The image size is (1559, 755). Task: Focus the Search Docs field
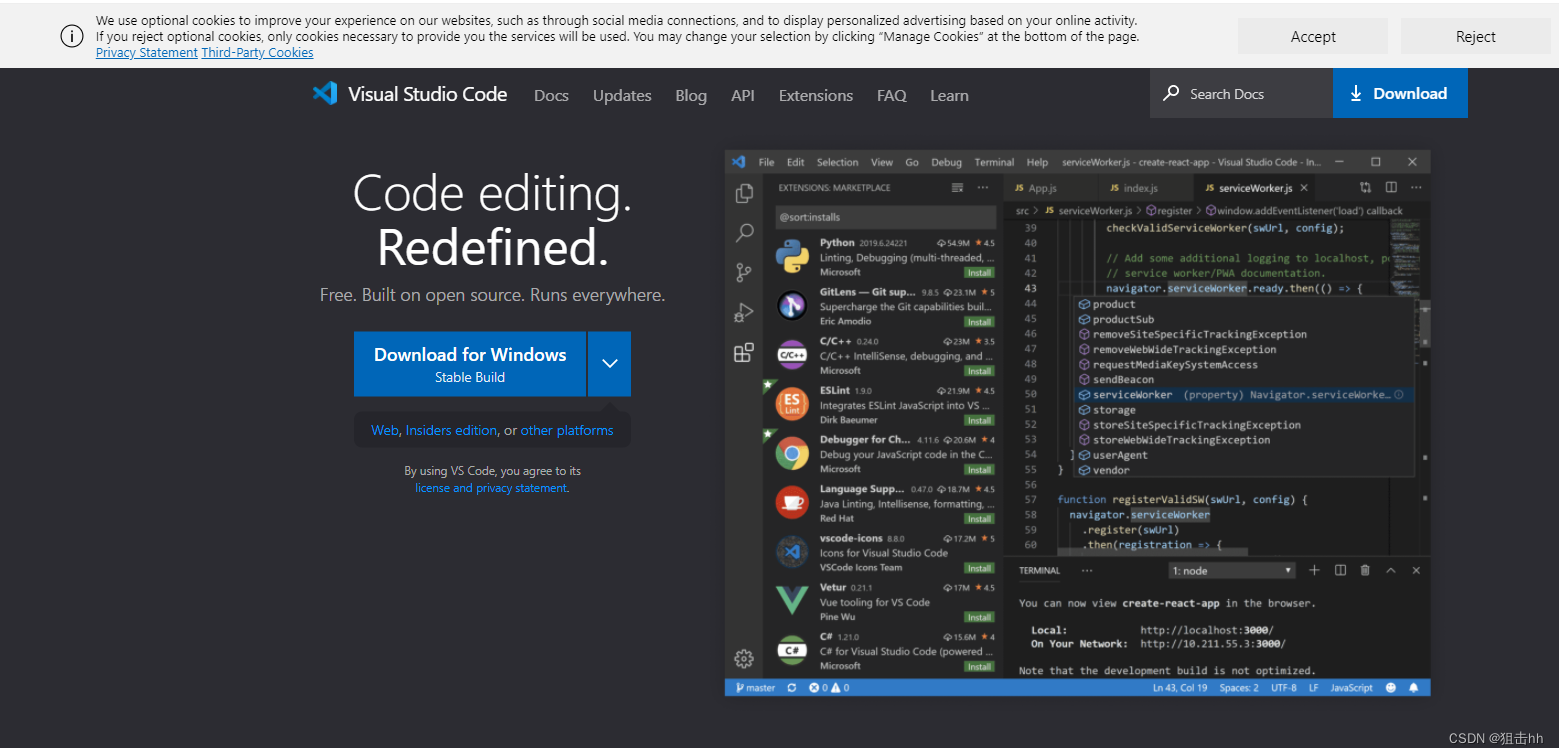[1241, 93]
